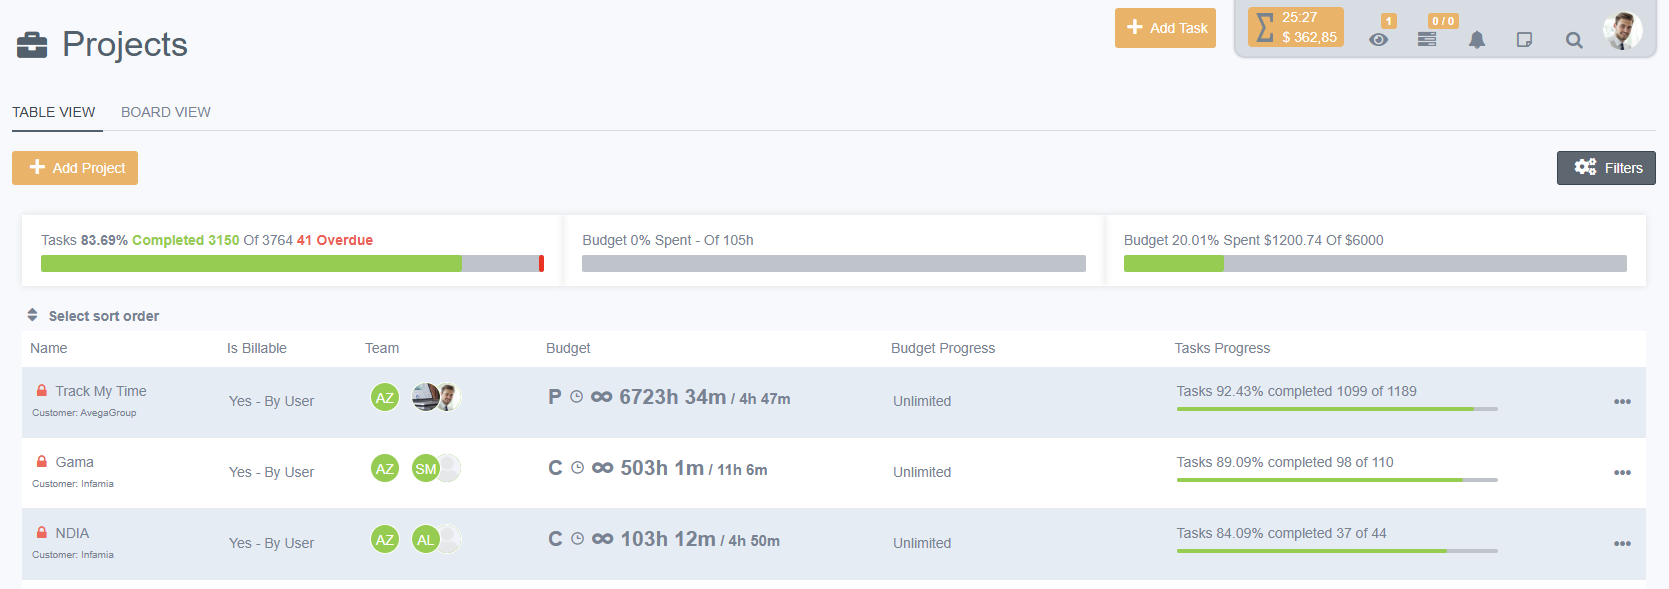This screenshot has height=589, width=1669.
Task: Click the eye watch-list icon in header
Action: pos(1378,40)
